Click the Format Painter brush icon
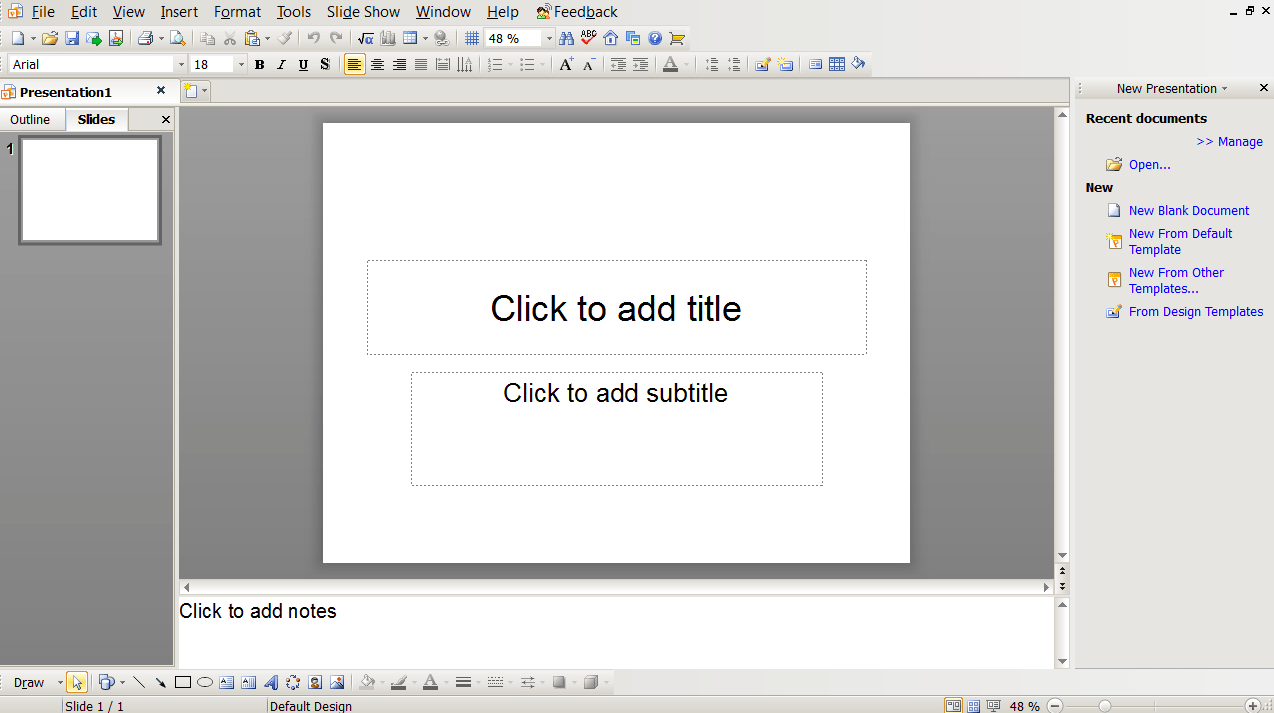Image resolution: width=1274 pixels, height=713 pixels. (x=285, y=38)
